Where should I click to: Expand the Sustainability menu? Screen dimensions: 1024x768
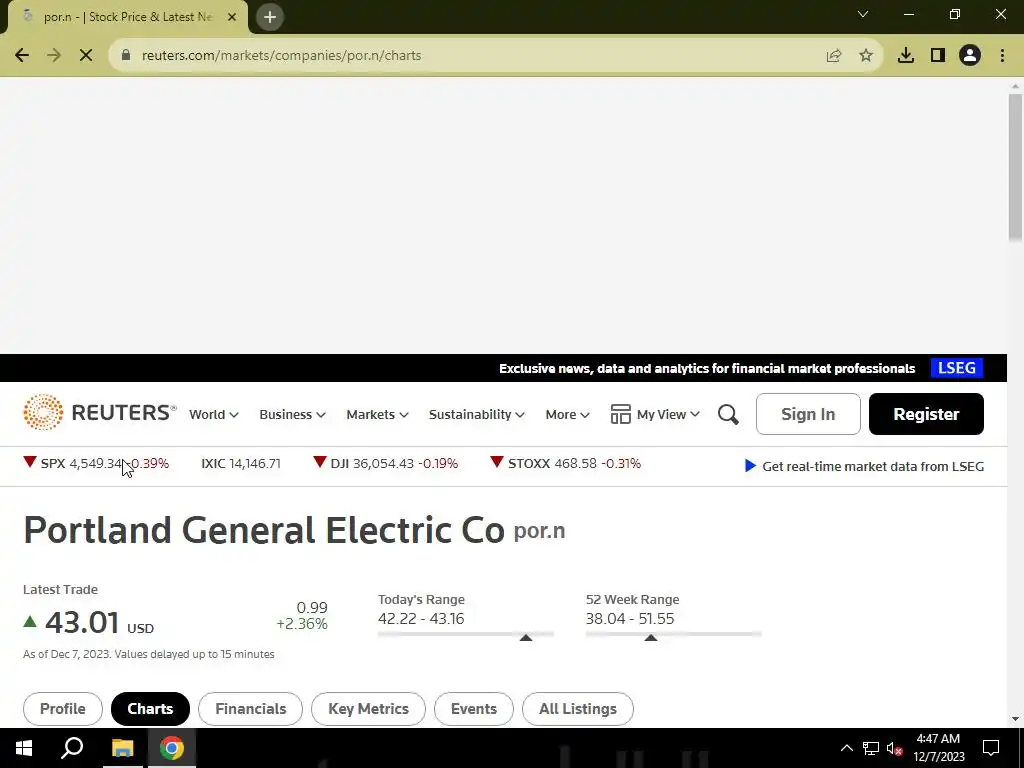pos(476,415)
